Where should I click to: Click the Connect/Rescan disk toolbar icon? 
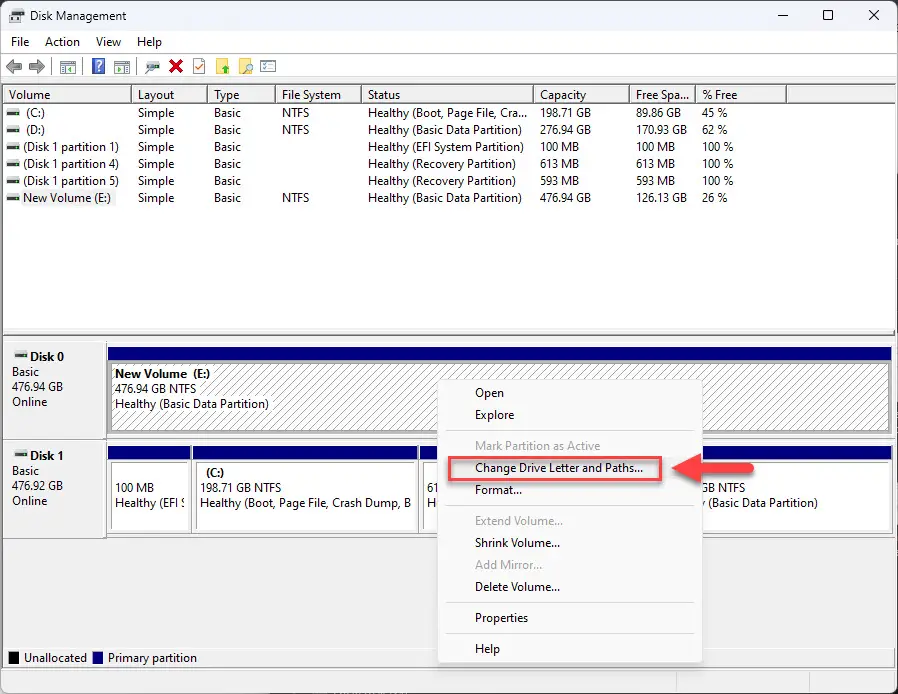[x=152, y=67]
